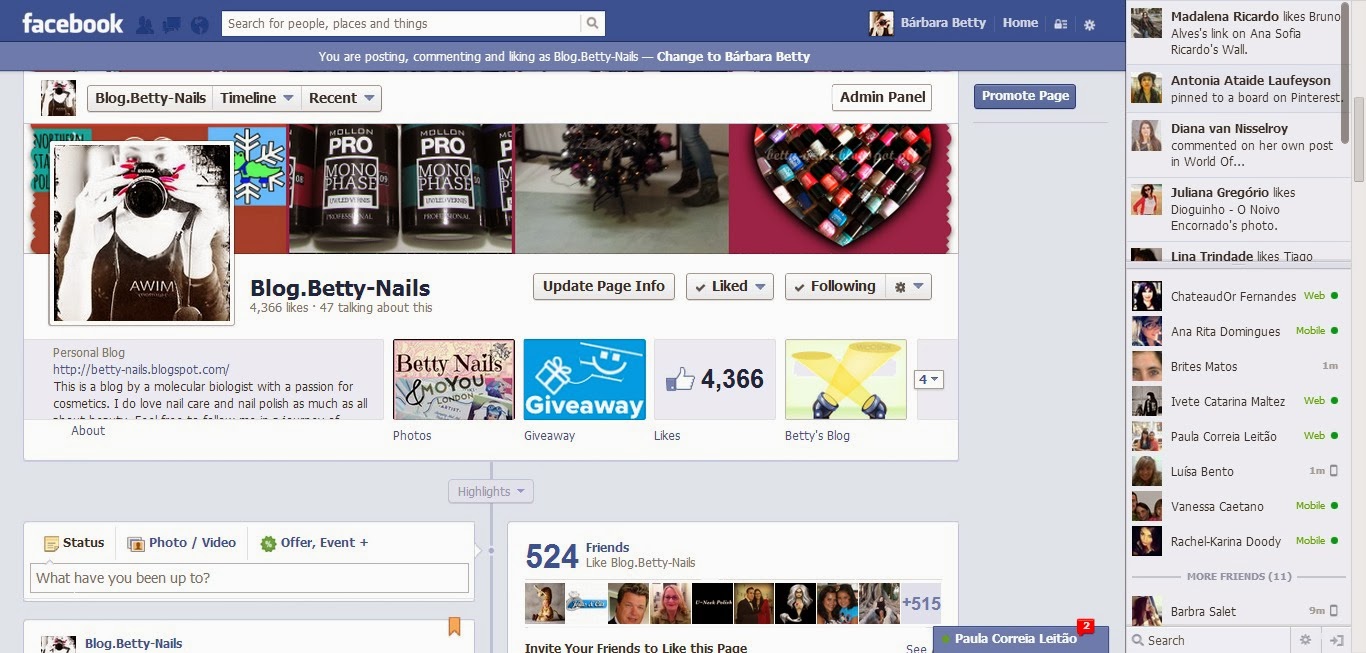Click the orange bookmark icon on post
Screen dimensions: 1366x653
(454, 627)
